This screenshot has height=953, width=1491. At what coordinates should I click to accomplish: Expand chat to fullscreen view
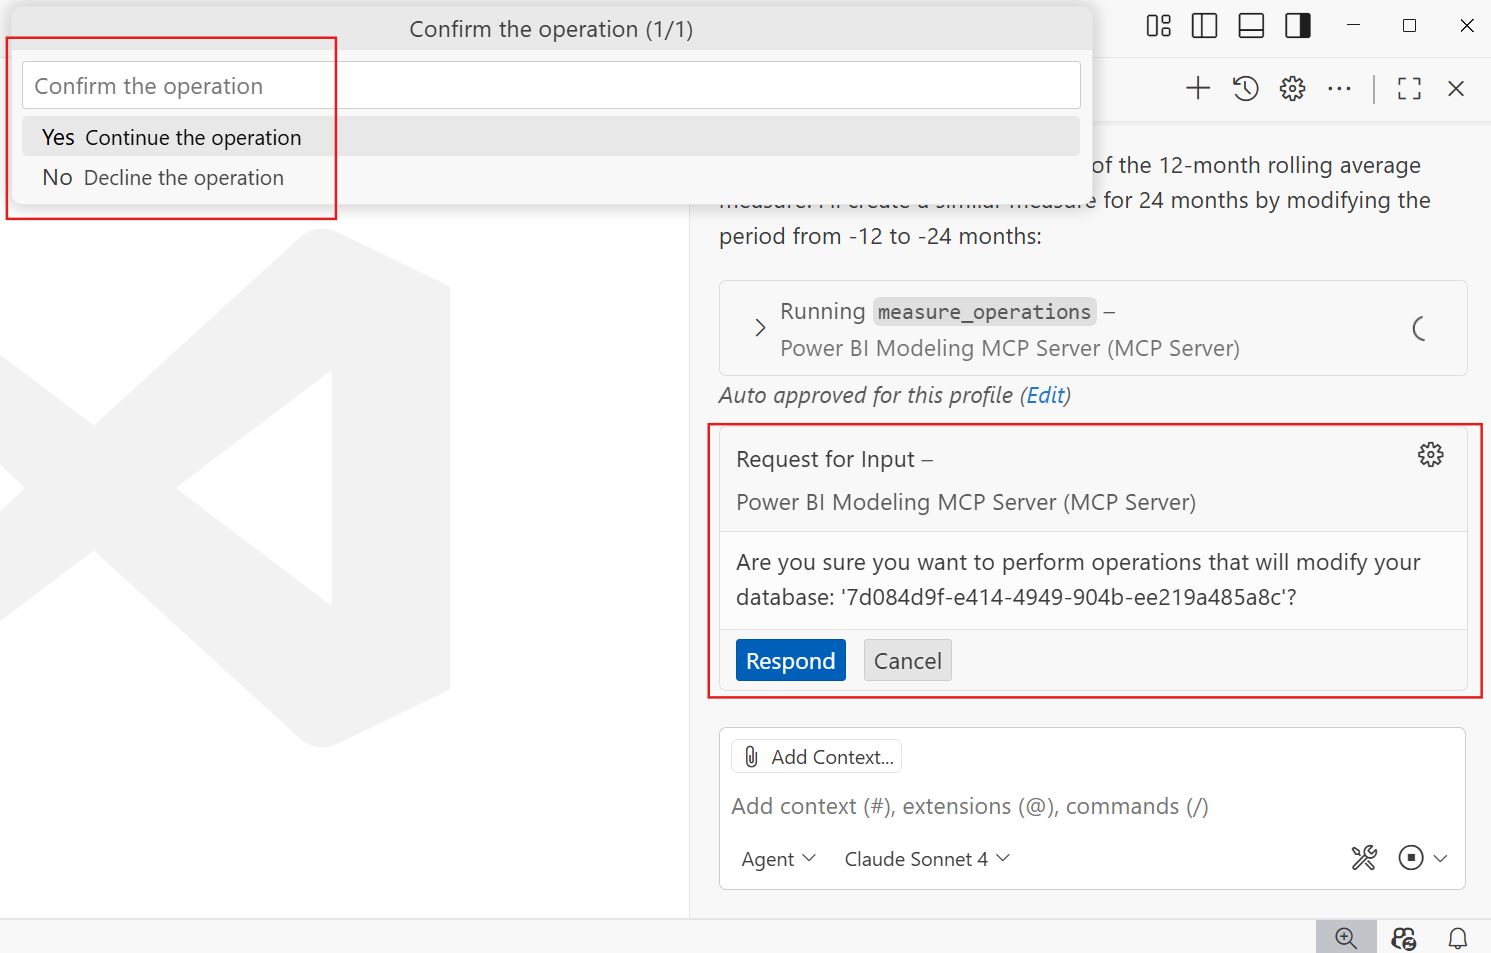tap(1408, 88)
